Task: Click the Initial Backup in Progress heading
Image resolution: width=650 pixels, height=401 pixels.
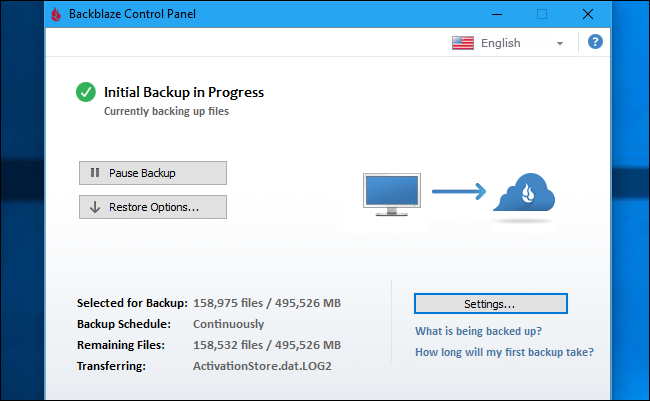Action: tap(184, 92)
